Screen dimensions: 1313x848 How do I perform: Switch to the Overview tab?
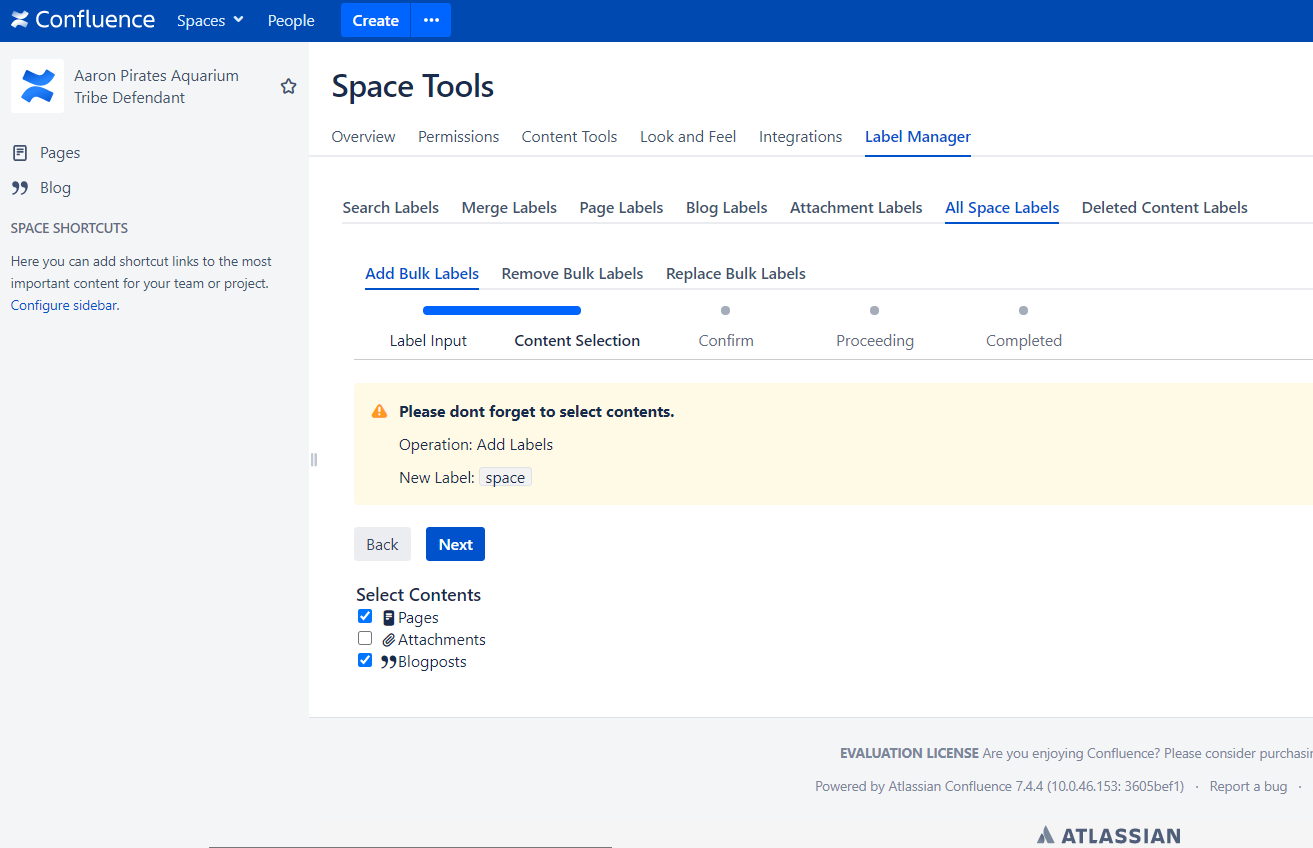[363, 137]
